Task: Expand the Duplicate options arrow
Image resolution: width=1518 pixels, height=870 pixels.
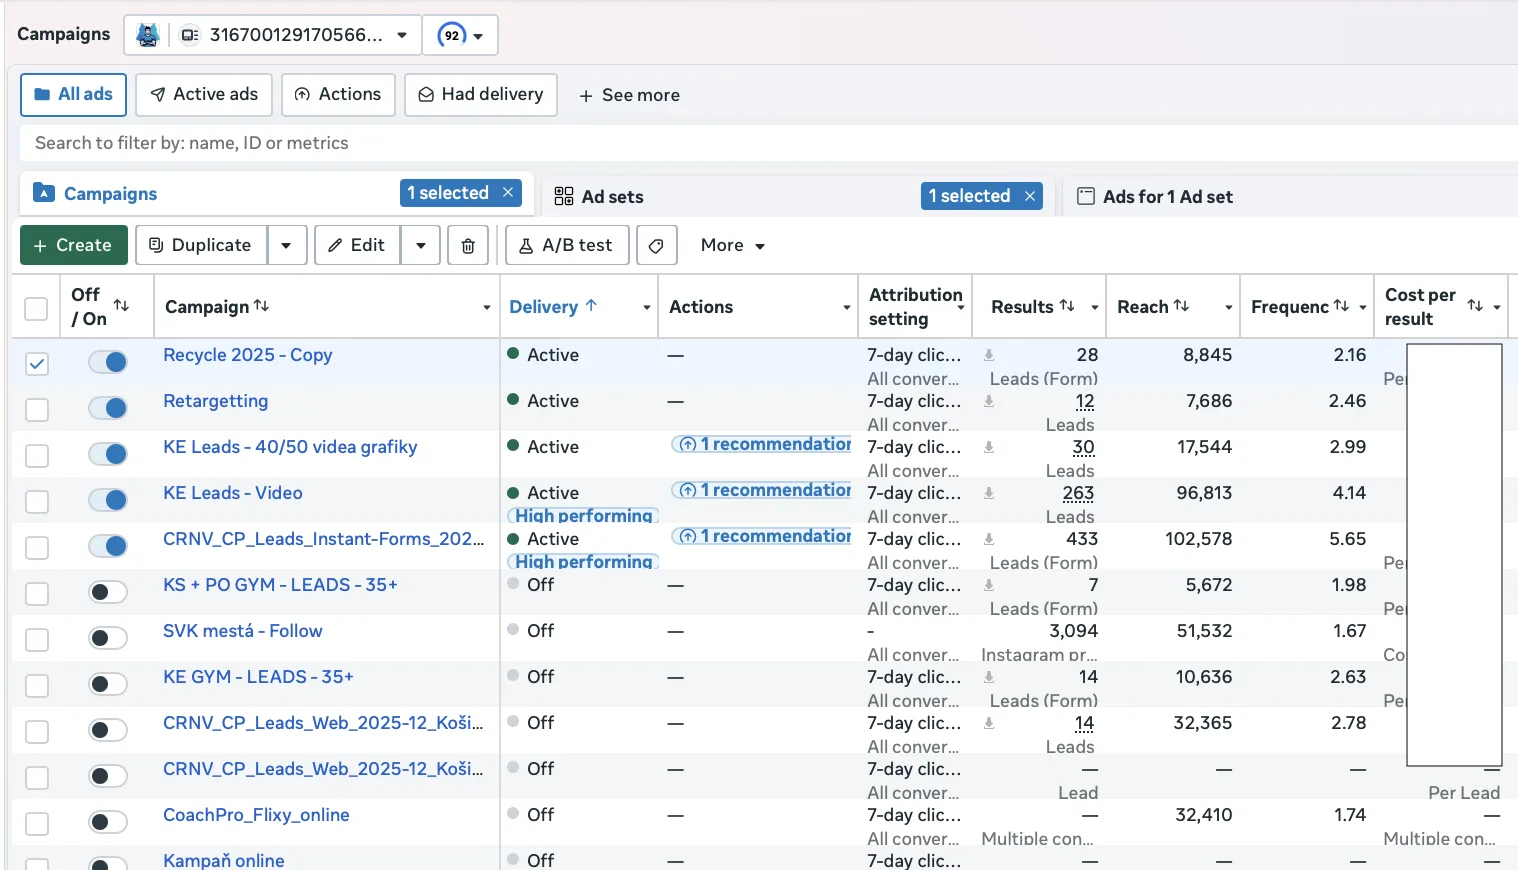Action: tap(287, 245)
